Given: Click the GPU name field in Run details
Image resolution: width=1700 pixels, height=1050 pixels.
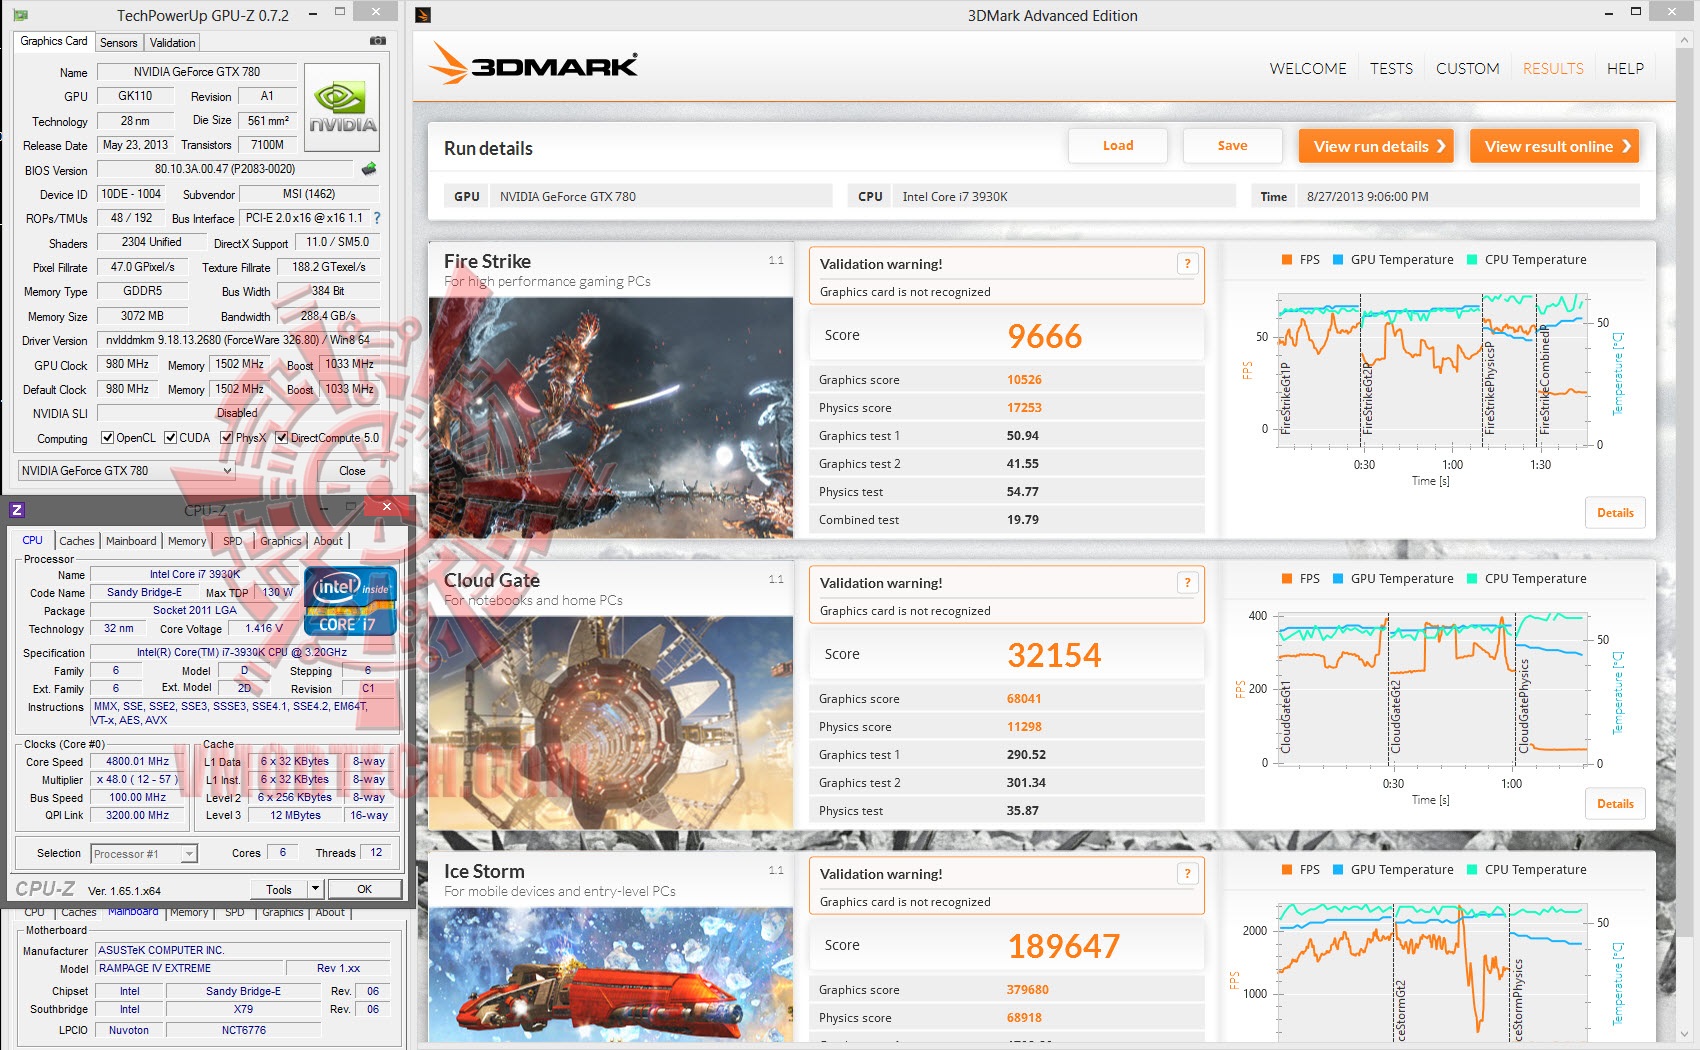Looking at the screenshot, I should (x=638, y=197).
